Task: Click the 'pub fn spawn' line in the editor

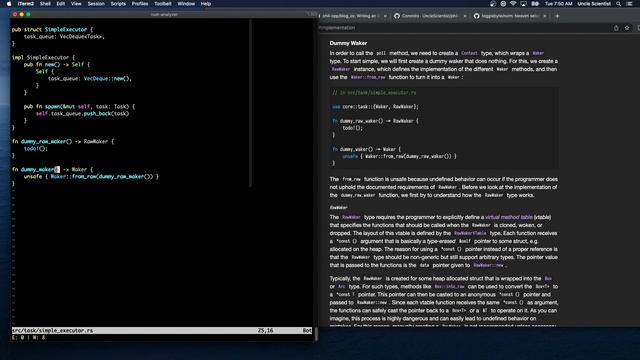Action: coord(79,107)
